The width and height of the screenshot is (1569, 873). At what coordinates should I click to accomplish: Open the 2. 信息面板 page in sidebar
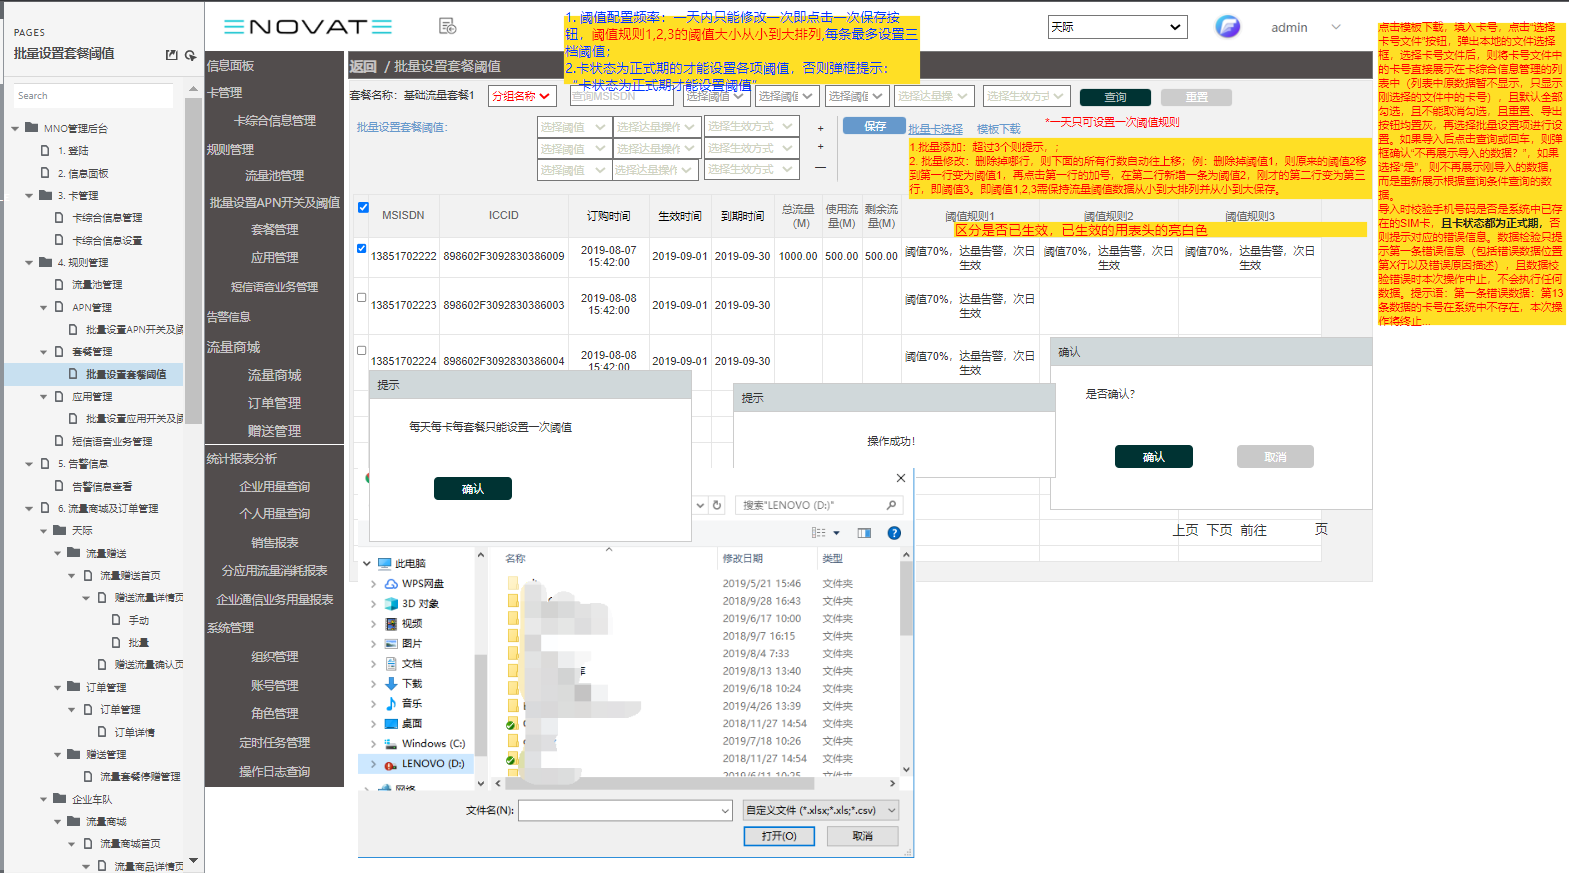point(83,173)
